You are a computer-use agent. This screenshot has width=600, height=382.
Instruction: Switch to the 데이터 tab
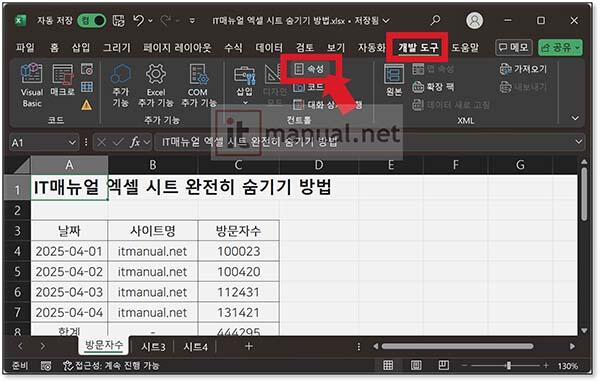click(x=269, y=47)
